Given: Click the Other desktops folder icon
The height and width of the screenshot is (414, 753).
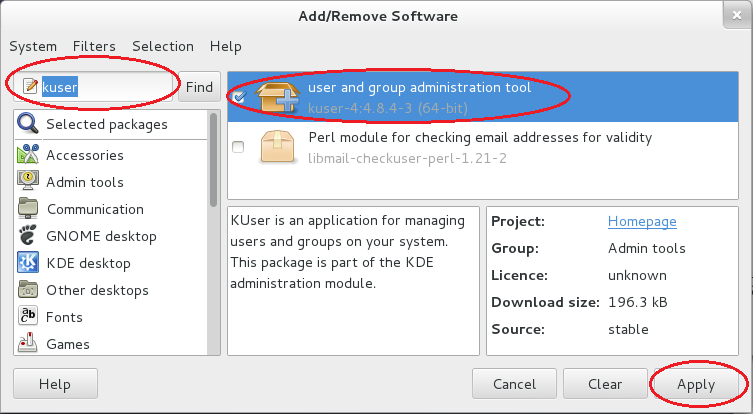Looking at the screenshot, I should (28, 290).
